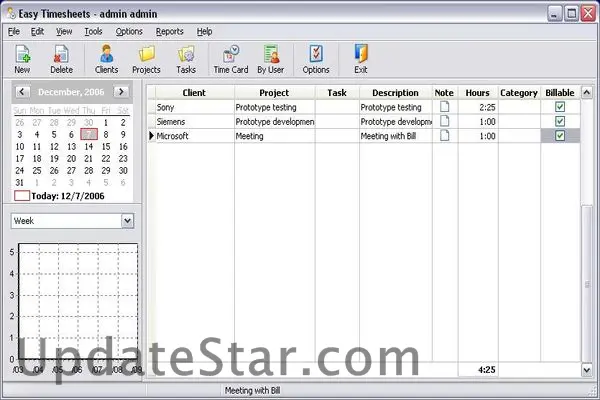
Task: Open the Help menu
Action: [204, 31]
